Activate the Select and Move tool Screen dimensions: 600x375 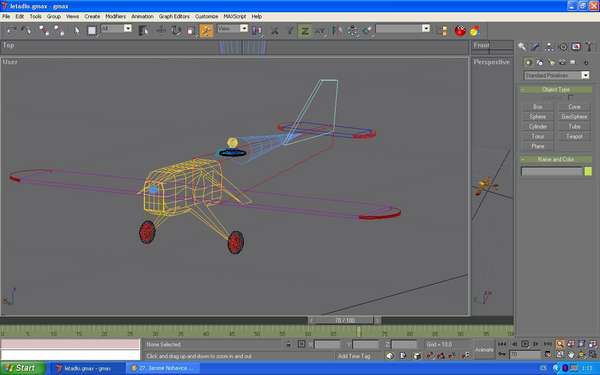tap(161, 30)
